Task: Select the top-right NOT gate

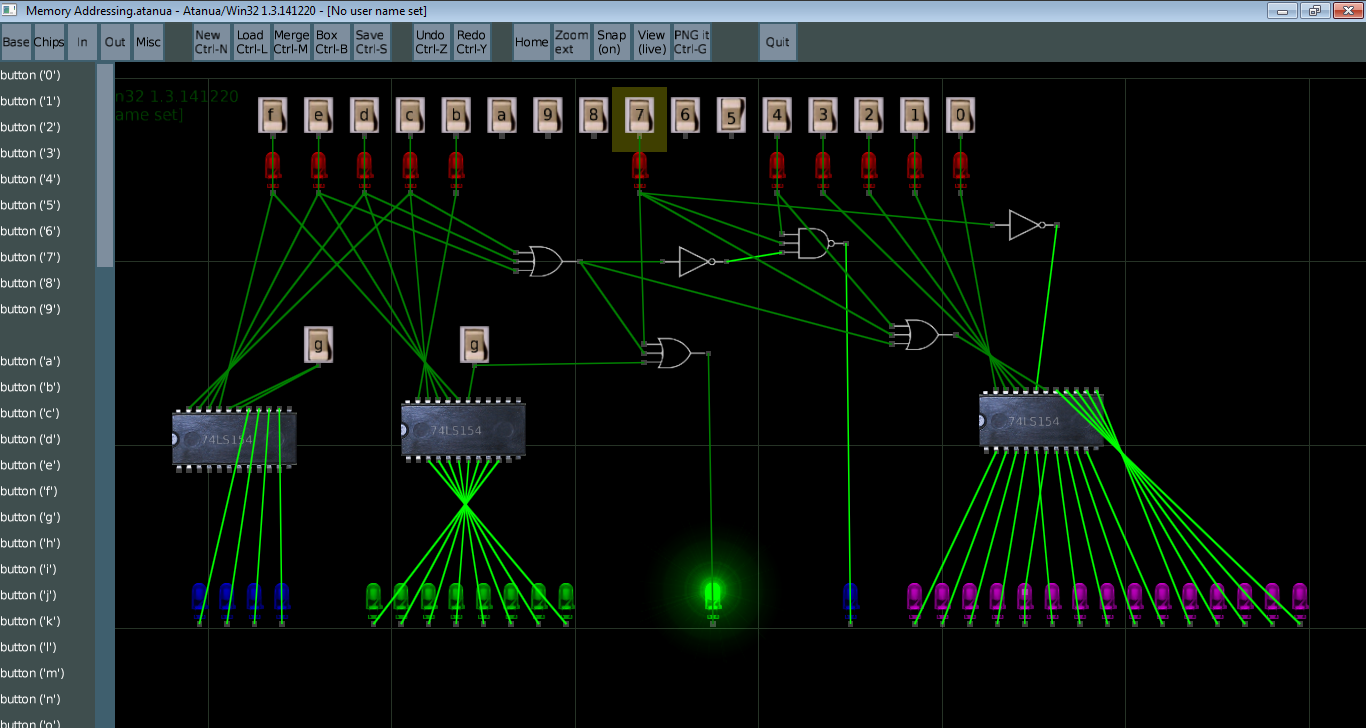Action: 1026,225
